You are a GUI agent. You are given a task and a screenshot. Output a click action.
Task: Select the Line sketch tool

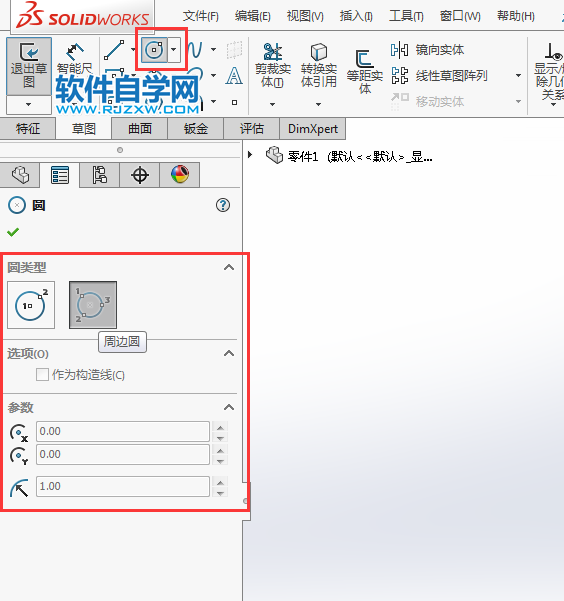point(114,50)
